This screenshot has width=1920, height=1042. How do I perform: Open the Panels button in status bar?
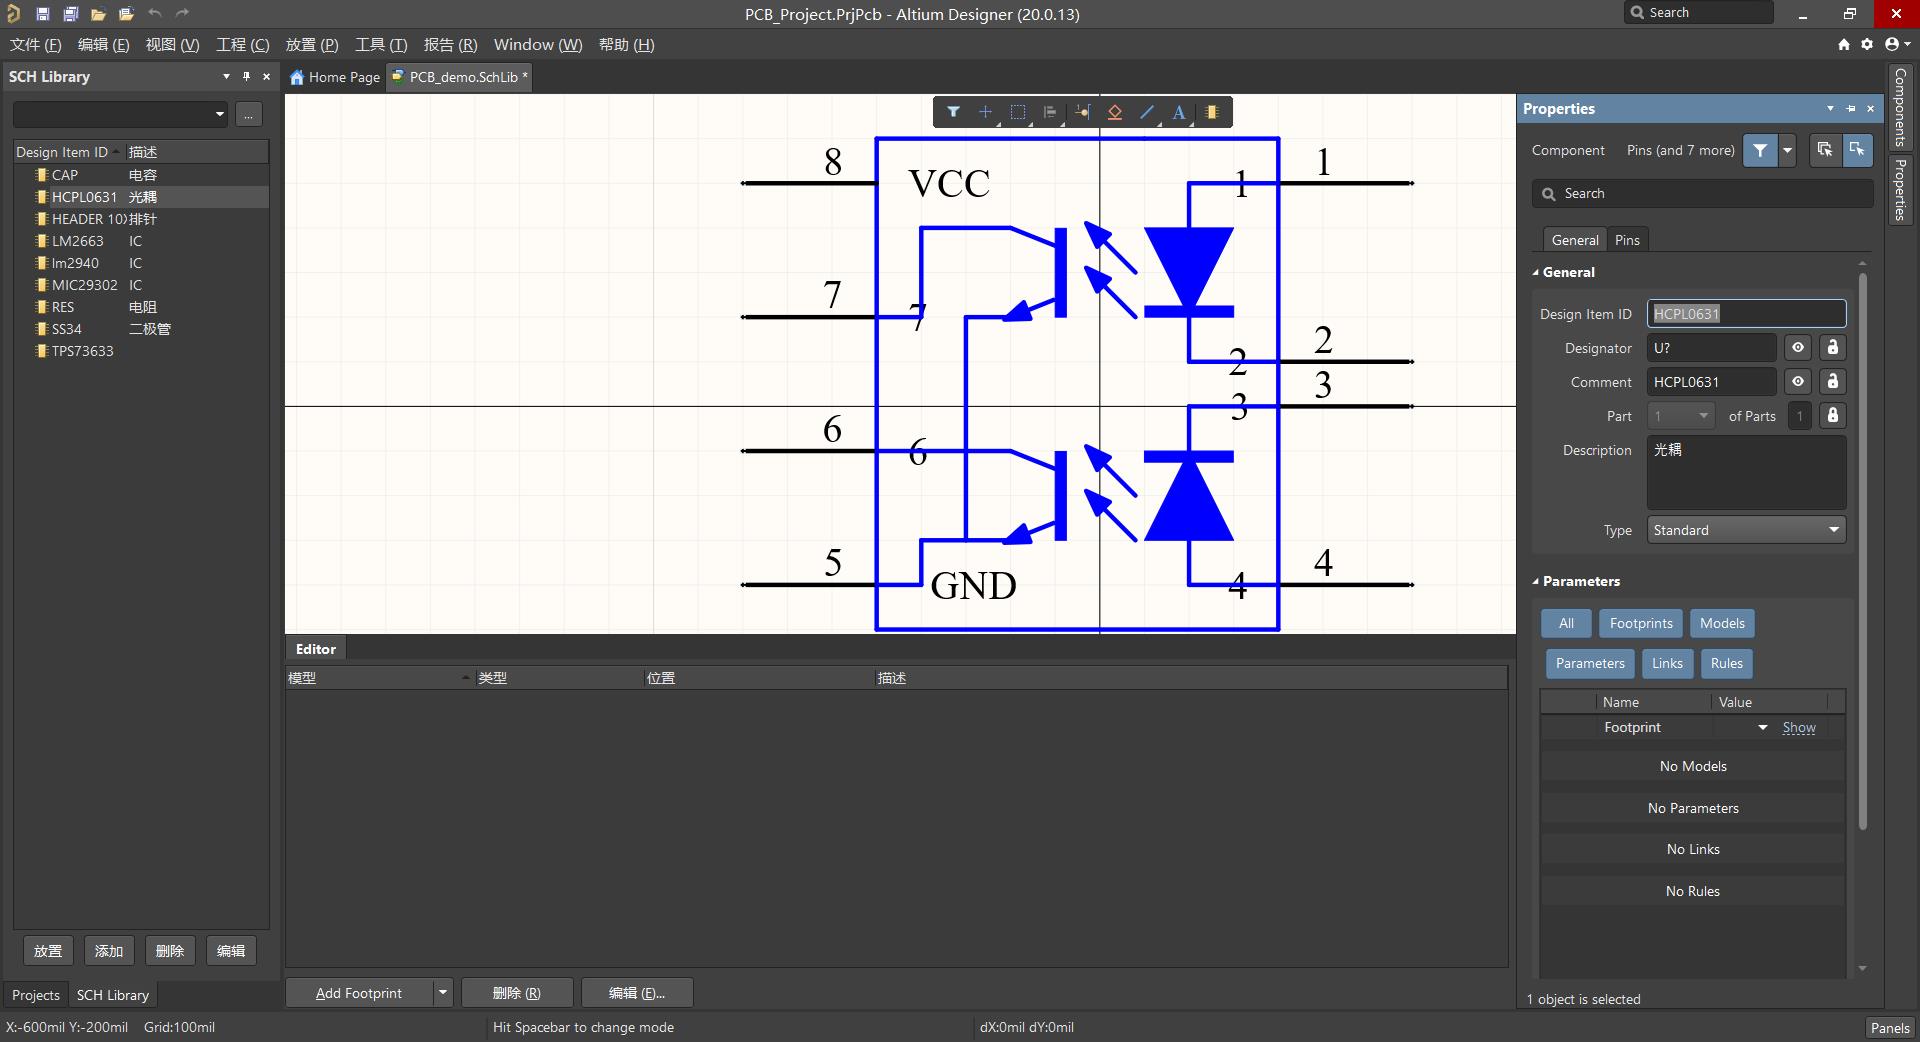click(x=1890, y=1028)
